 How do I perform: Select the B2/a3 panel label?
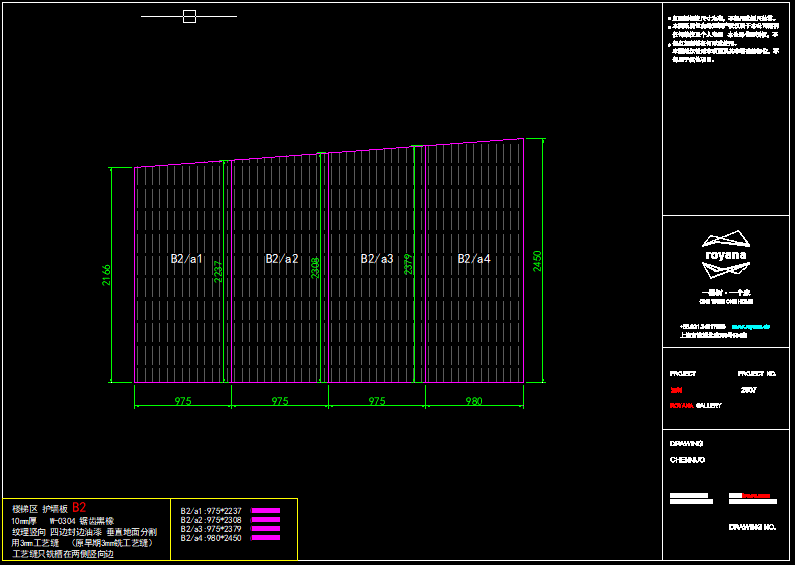[x=377, y=259]
